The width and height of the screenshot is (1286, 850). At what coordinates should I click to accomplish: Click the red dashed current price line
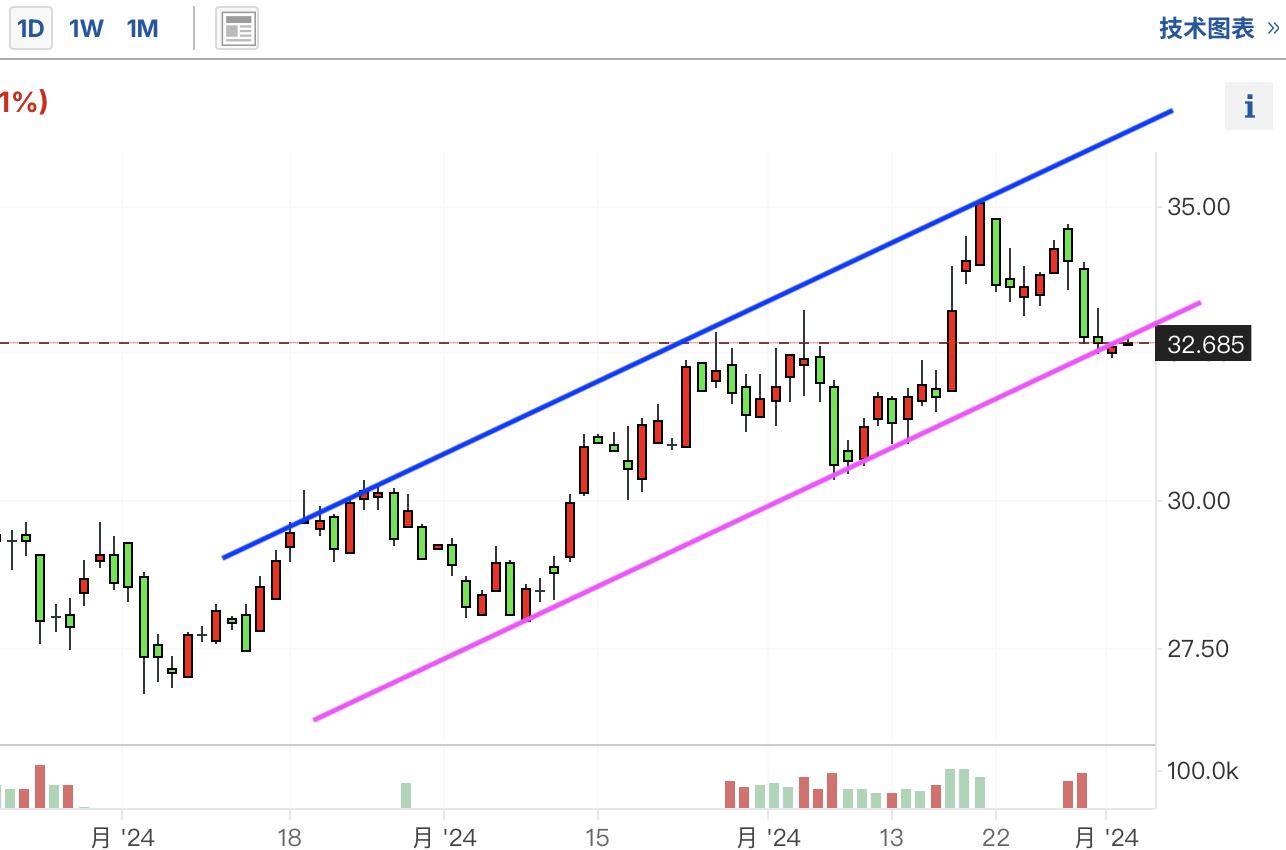577,343
